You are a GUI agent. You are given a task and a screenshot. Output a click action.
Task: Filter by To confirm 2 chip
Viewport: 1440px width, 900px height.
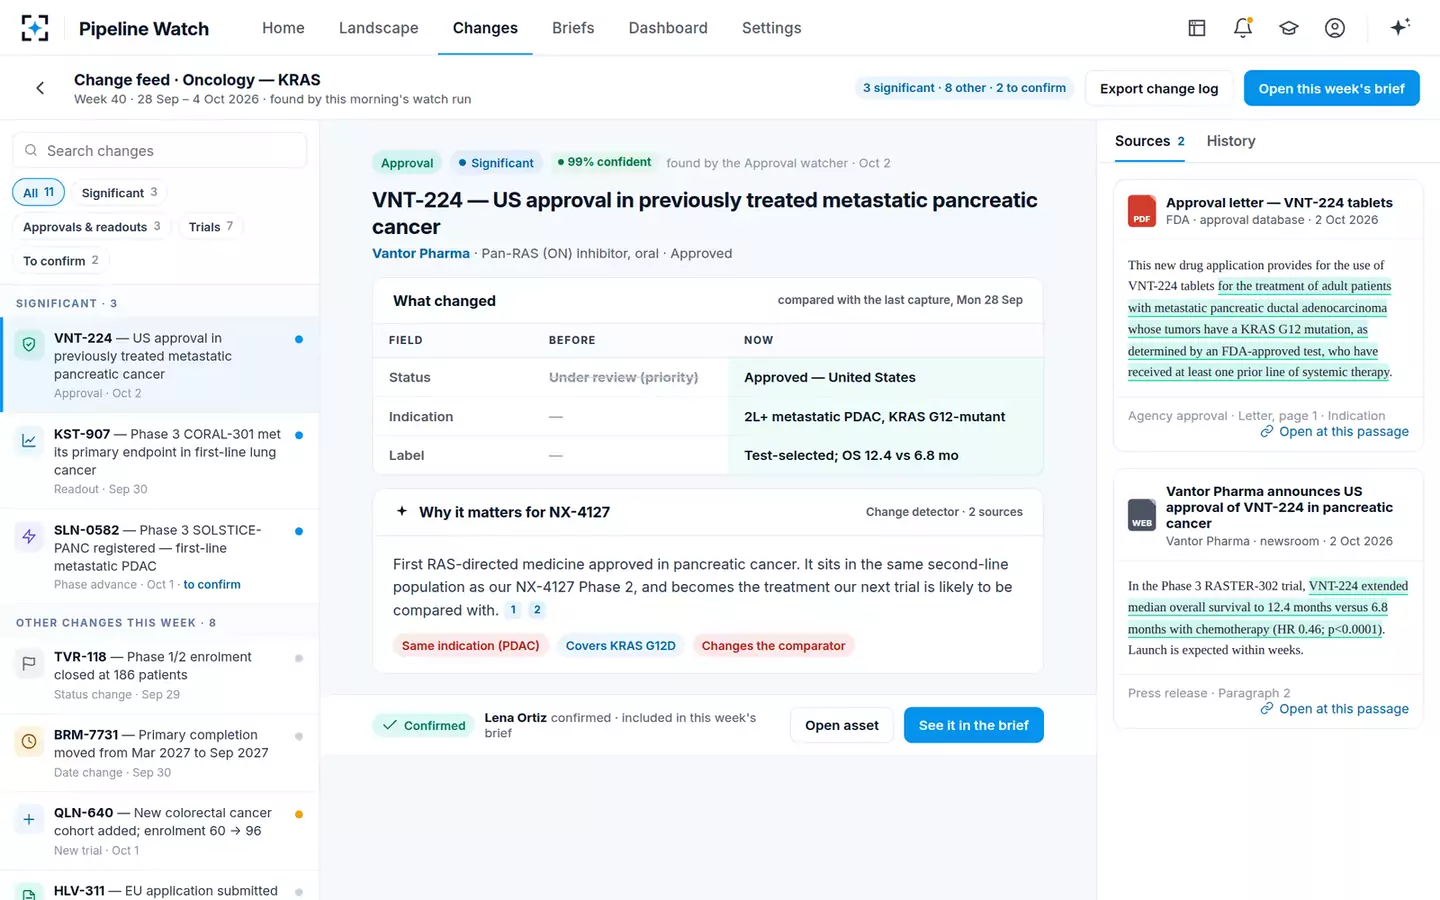(61, 261)
